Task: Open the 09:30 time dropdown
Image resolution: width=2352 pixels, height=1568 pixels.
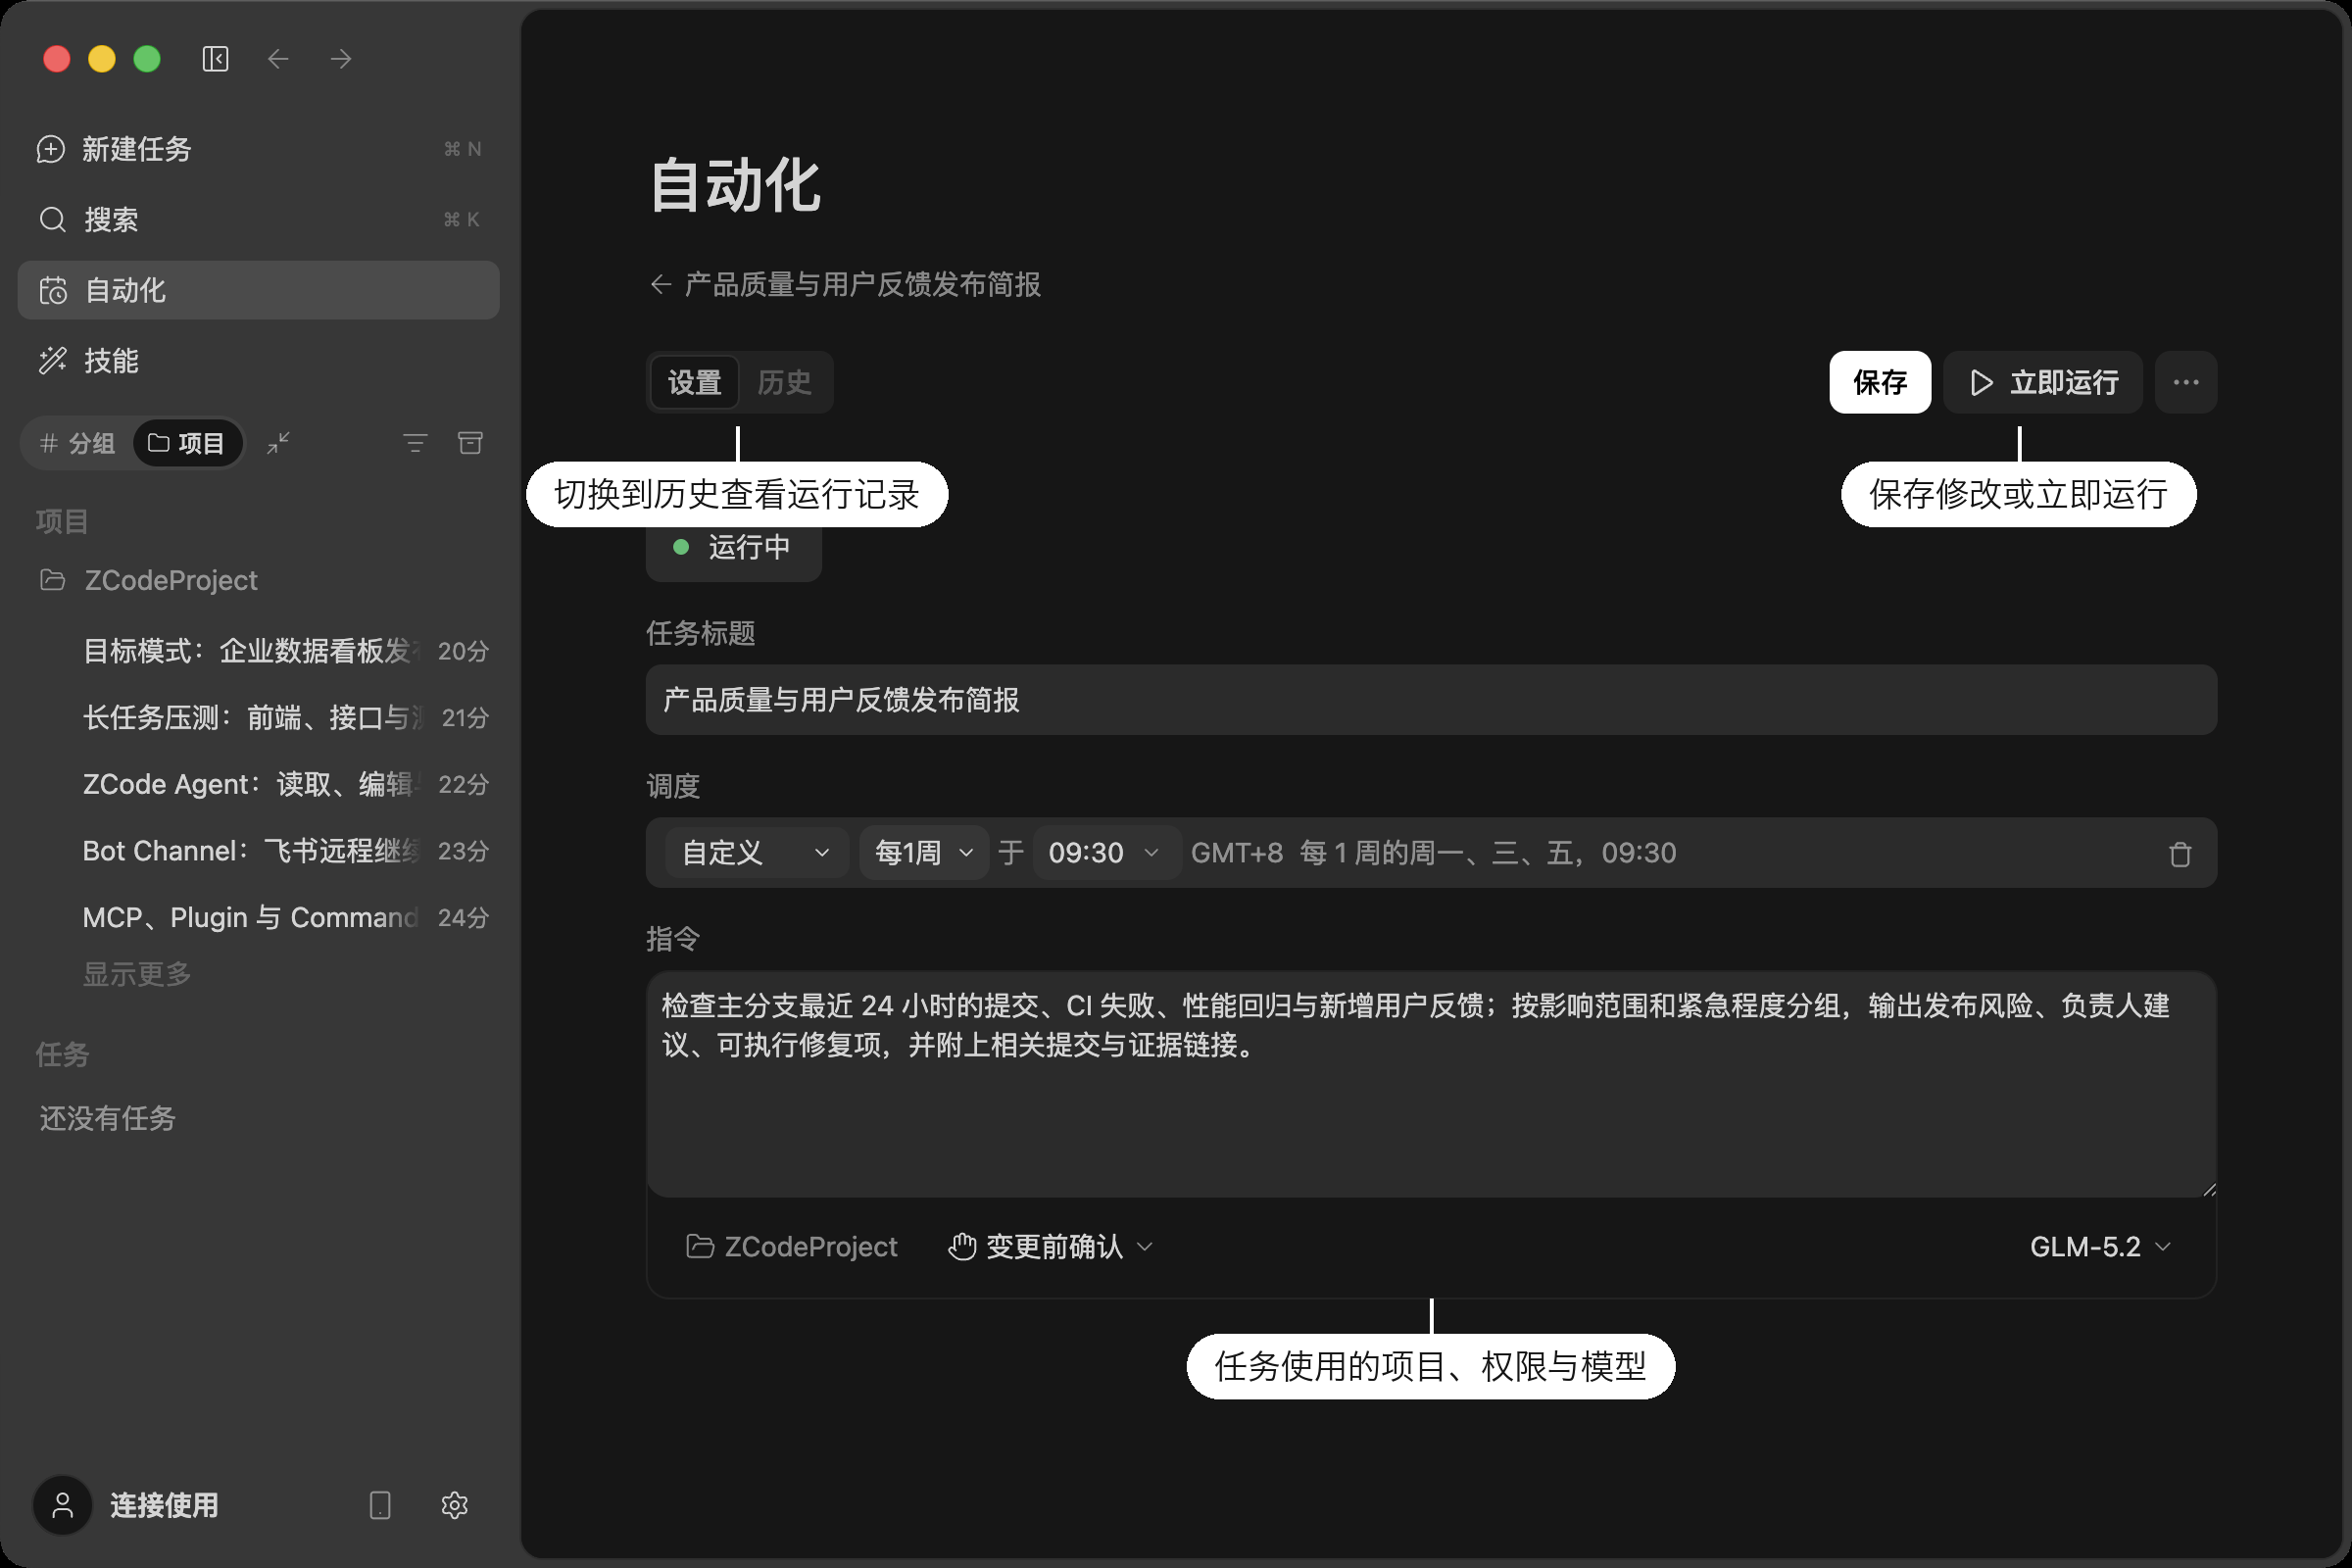Action: coord(1105,853)
